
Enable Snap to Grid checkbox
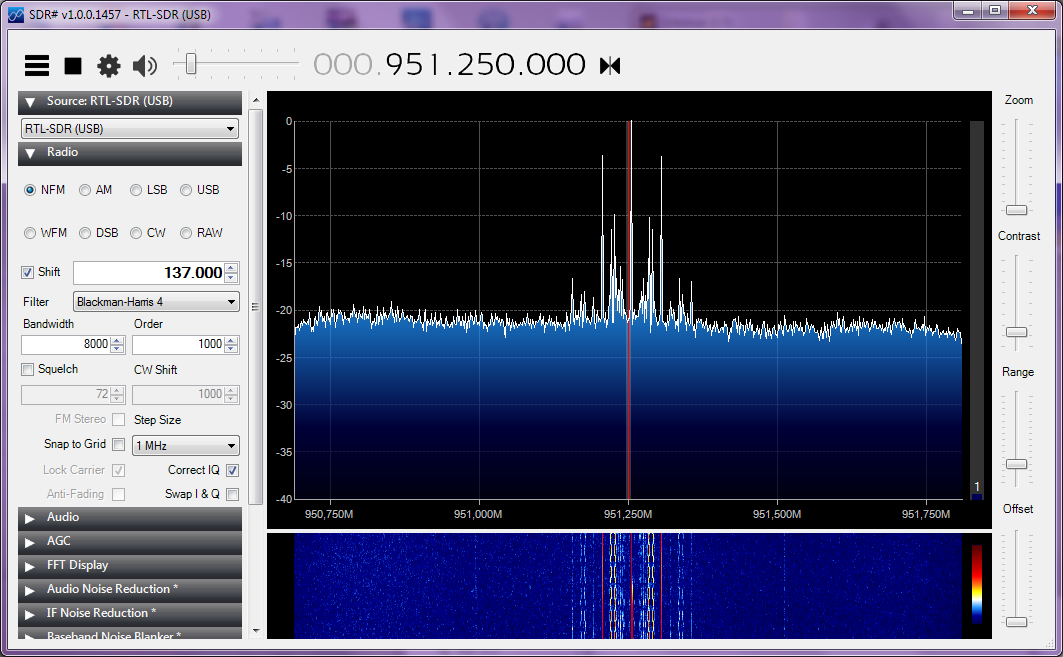(119, 445)
